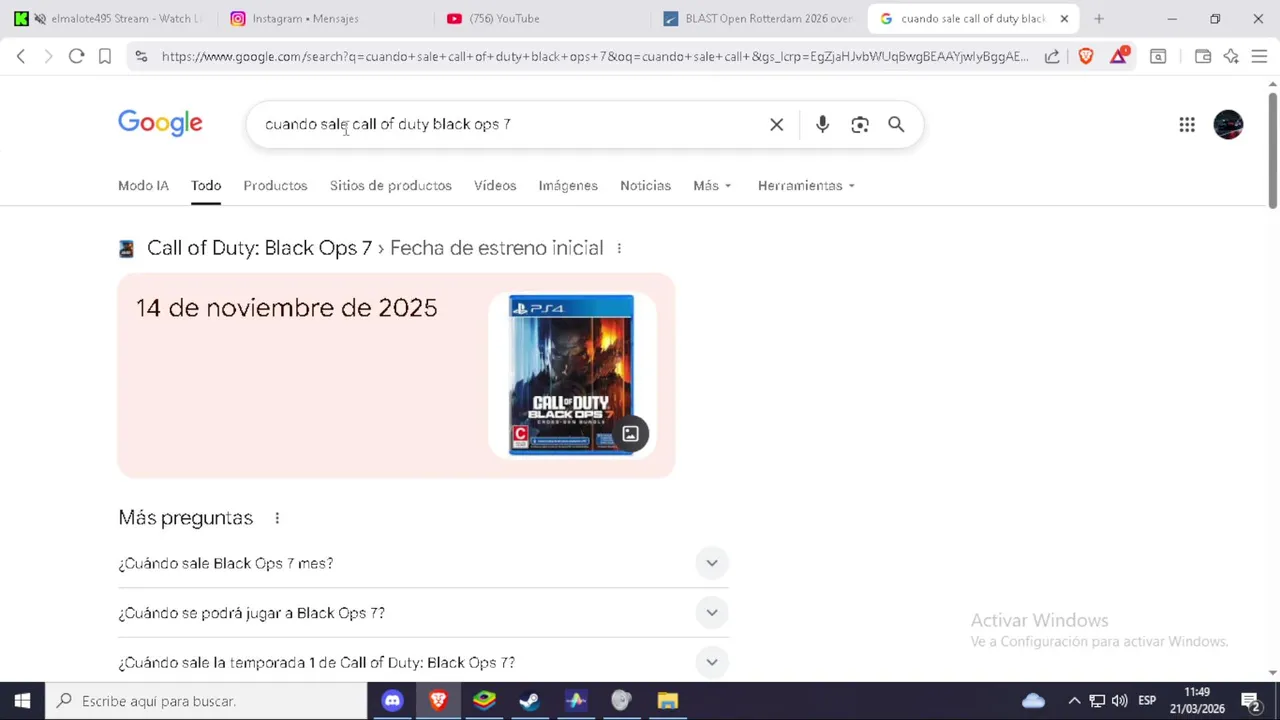Go back with the browser back arrow

pos(21,56)
